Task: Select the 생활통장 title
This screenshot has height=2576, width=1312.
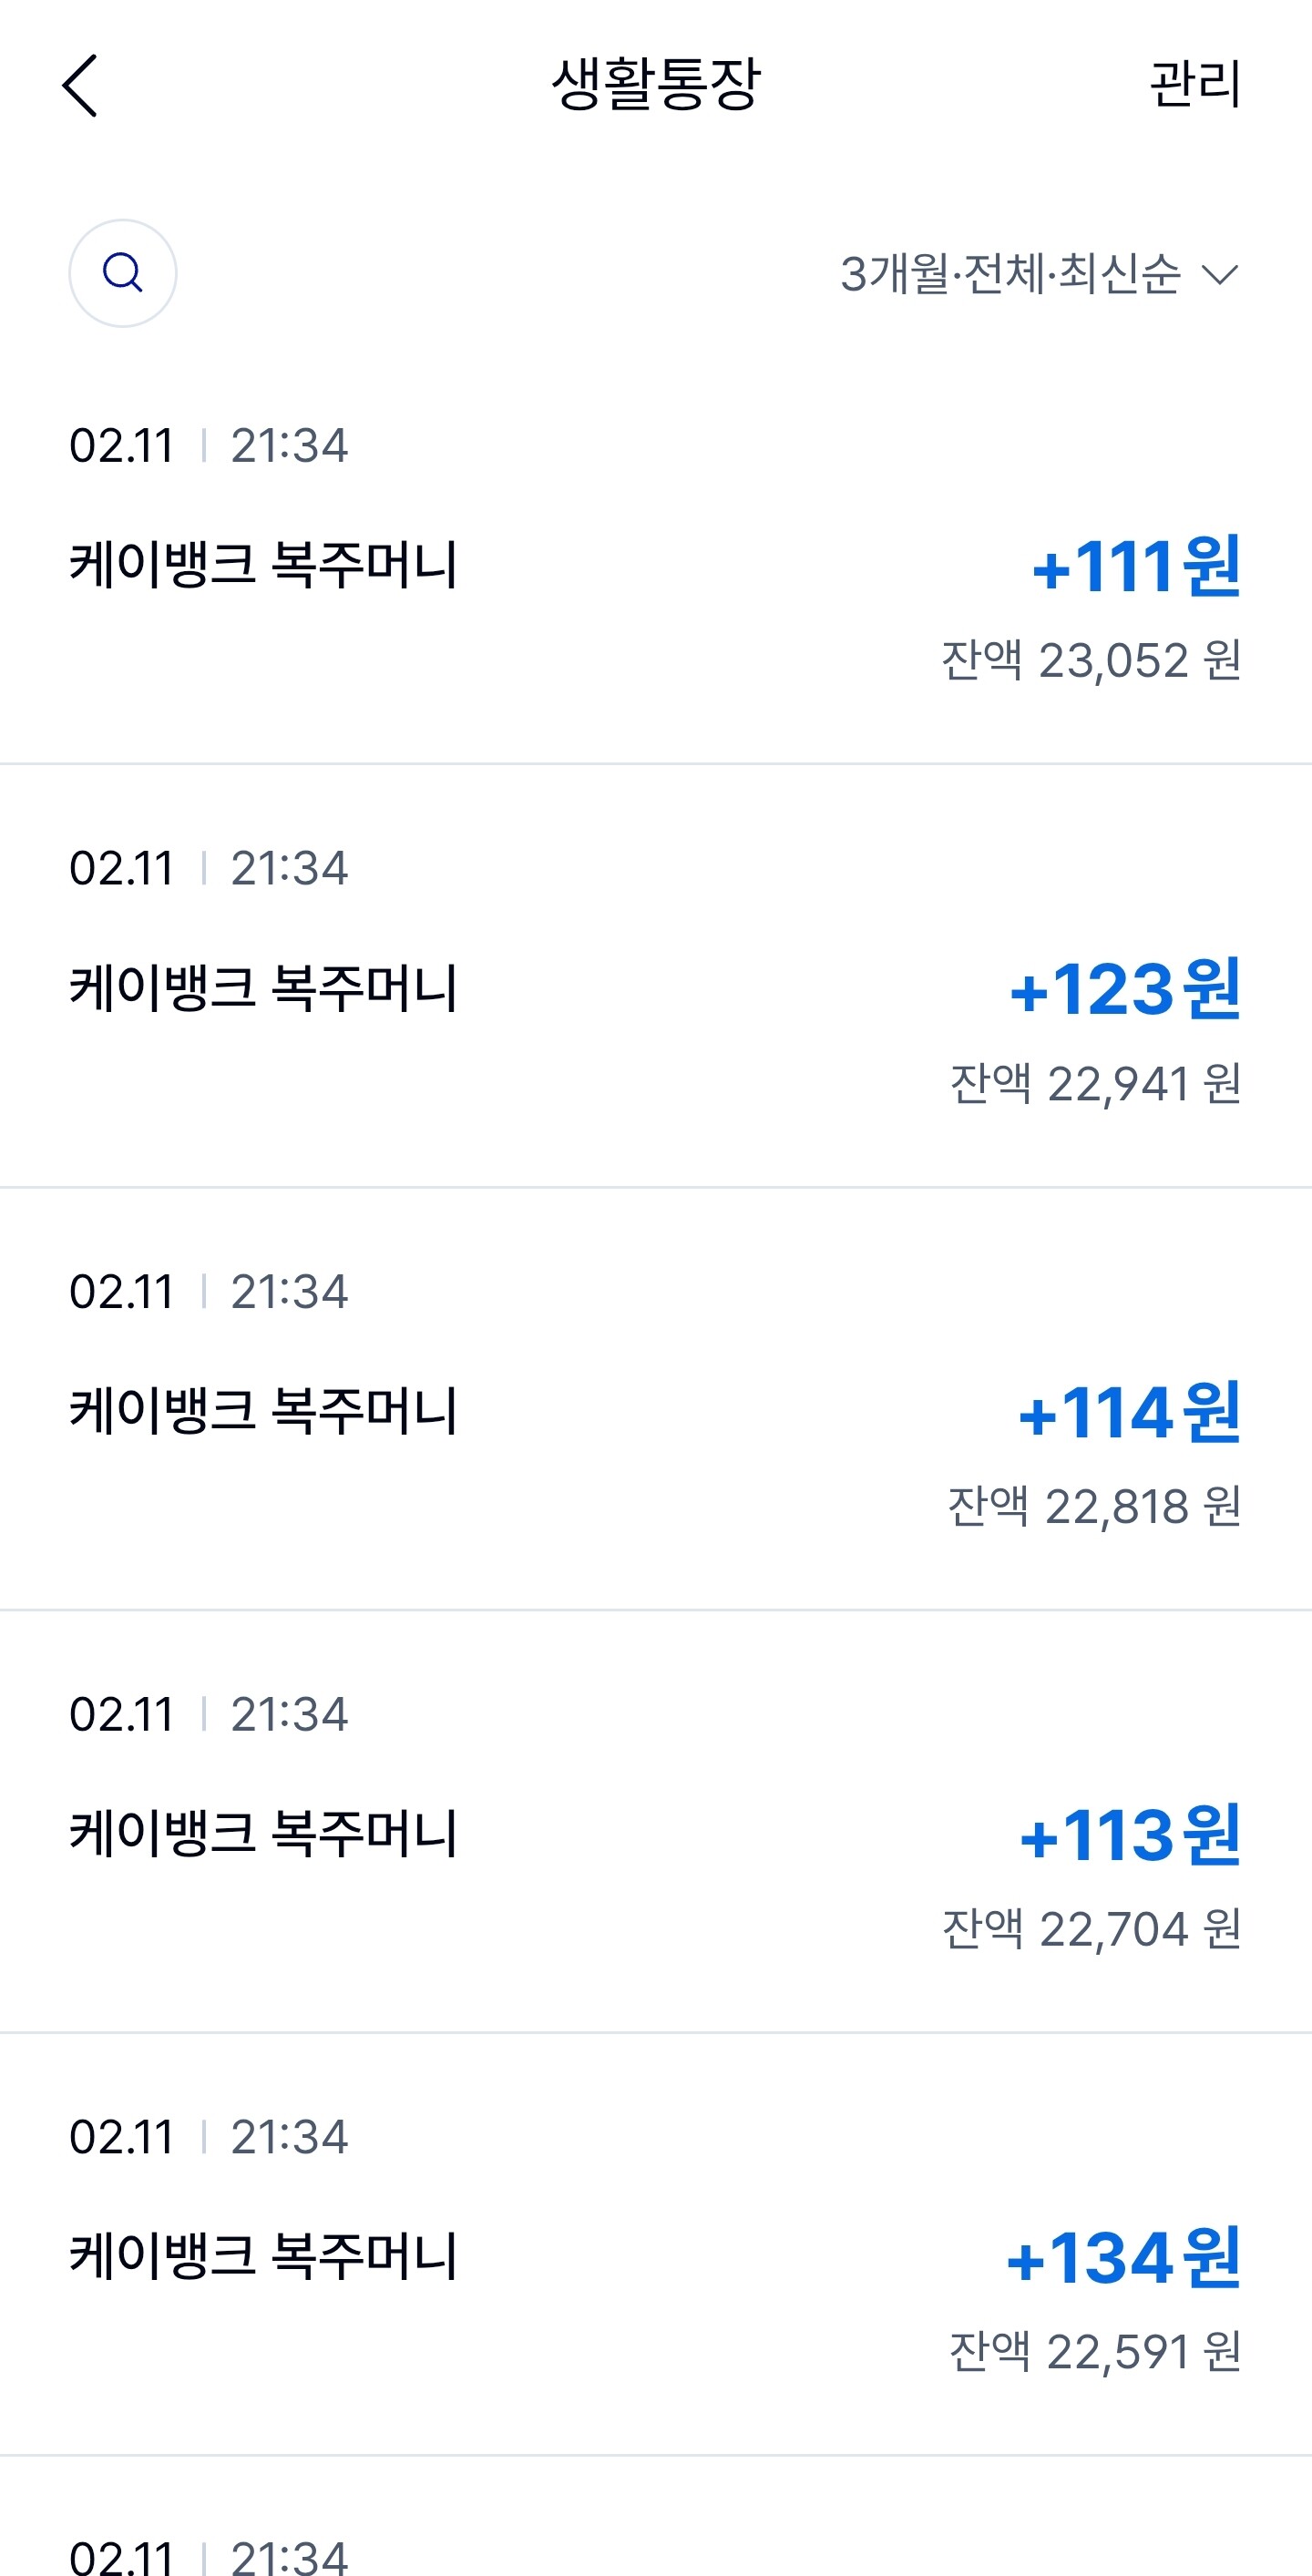Action: [x=656, y=83]
